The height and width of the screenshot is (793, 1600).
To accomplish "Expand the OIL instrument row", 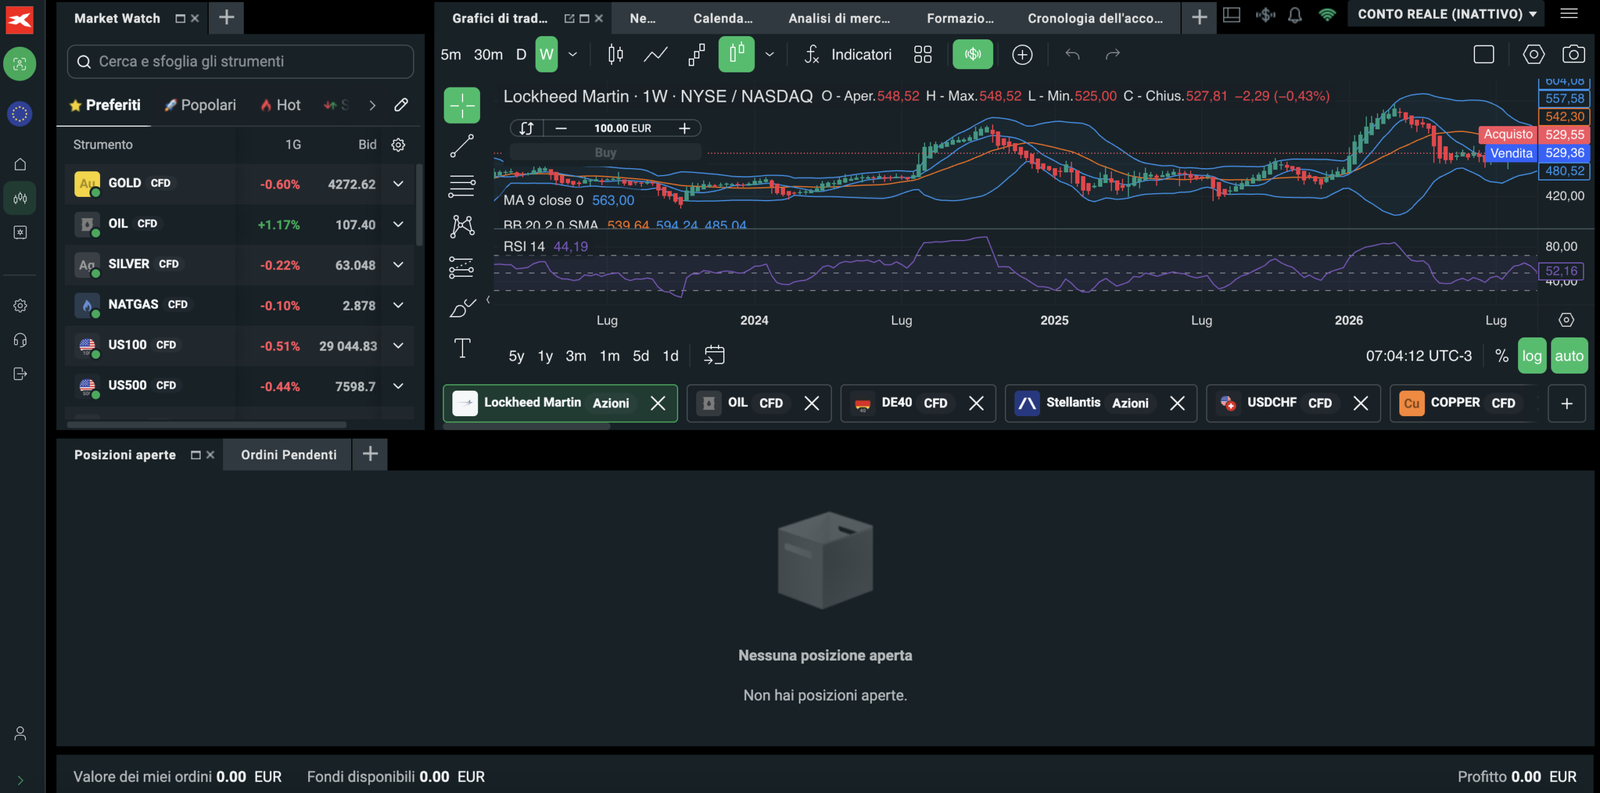I will pyautogui.click(x=398, y=224).
